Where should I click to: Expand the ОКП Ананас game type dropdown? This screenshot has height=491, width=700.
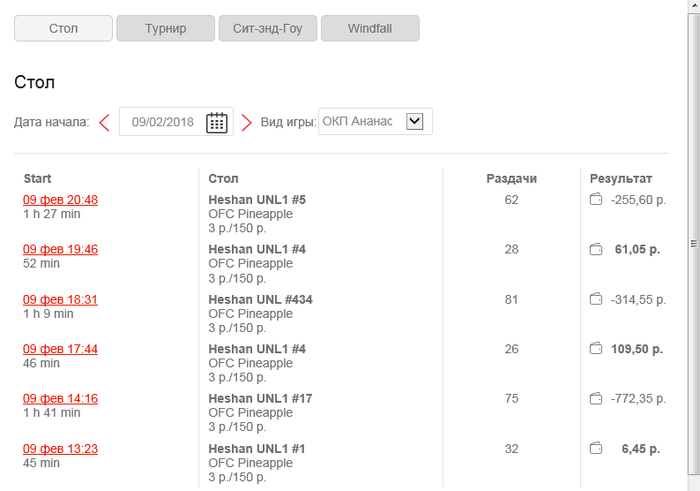pos(415,122)
